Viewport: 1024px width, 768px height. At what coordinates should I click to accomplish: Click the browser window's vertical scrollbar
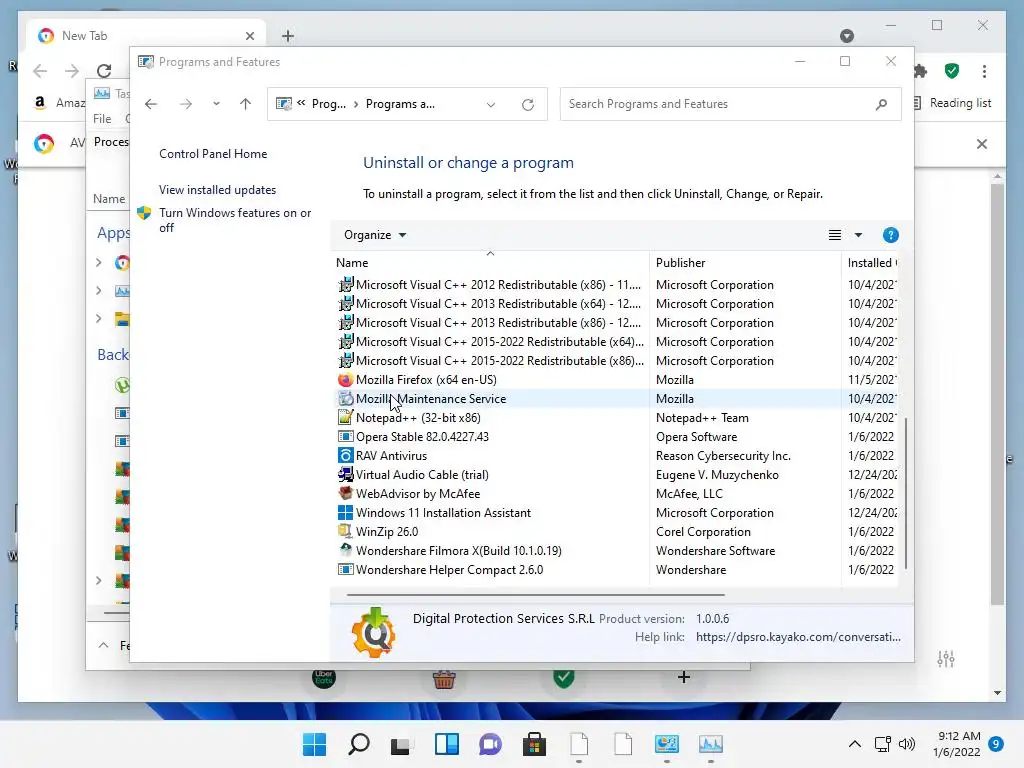997,394
